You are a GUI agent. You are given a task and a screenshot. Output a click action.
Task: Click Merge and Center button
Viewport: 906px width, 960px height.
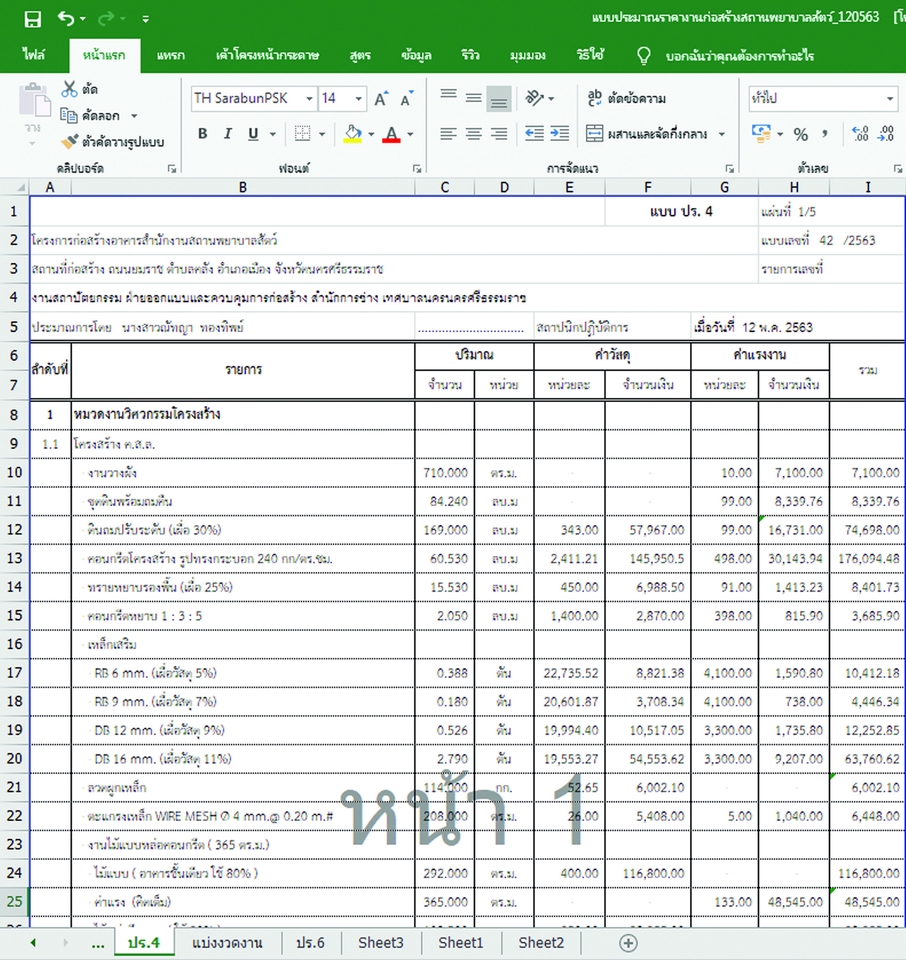tap(646, 133)
